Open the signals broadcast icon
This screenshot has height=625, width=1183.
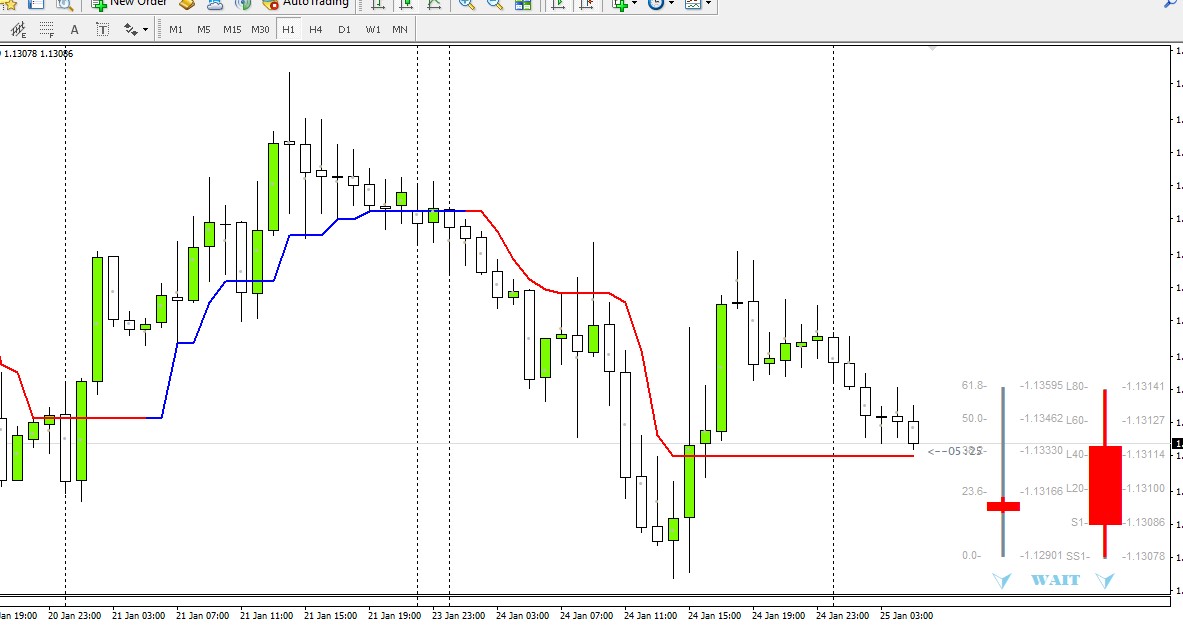(x=243, y=4)
